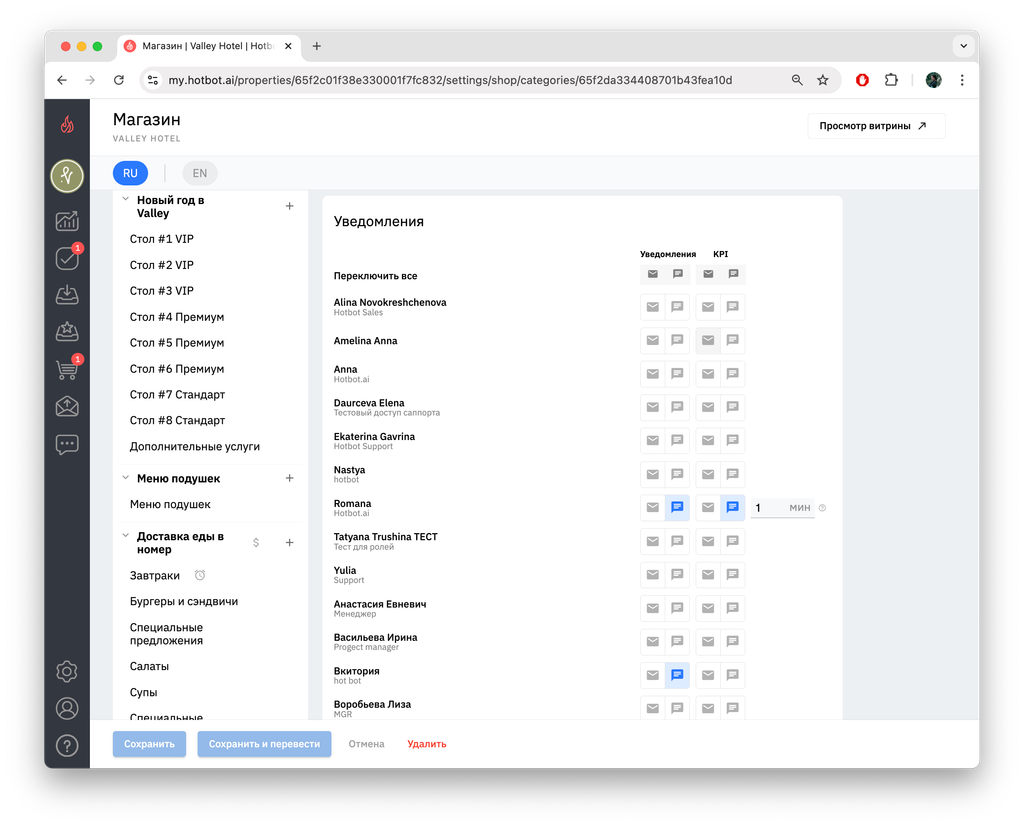Collapse the Новый год в Valley category
This screenshot has width=1024, height=827.
coord(125,199)
